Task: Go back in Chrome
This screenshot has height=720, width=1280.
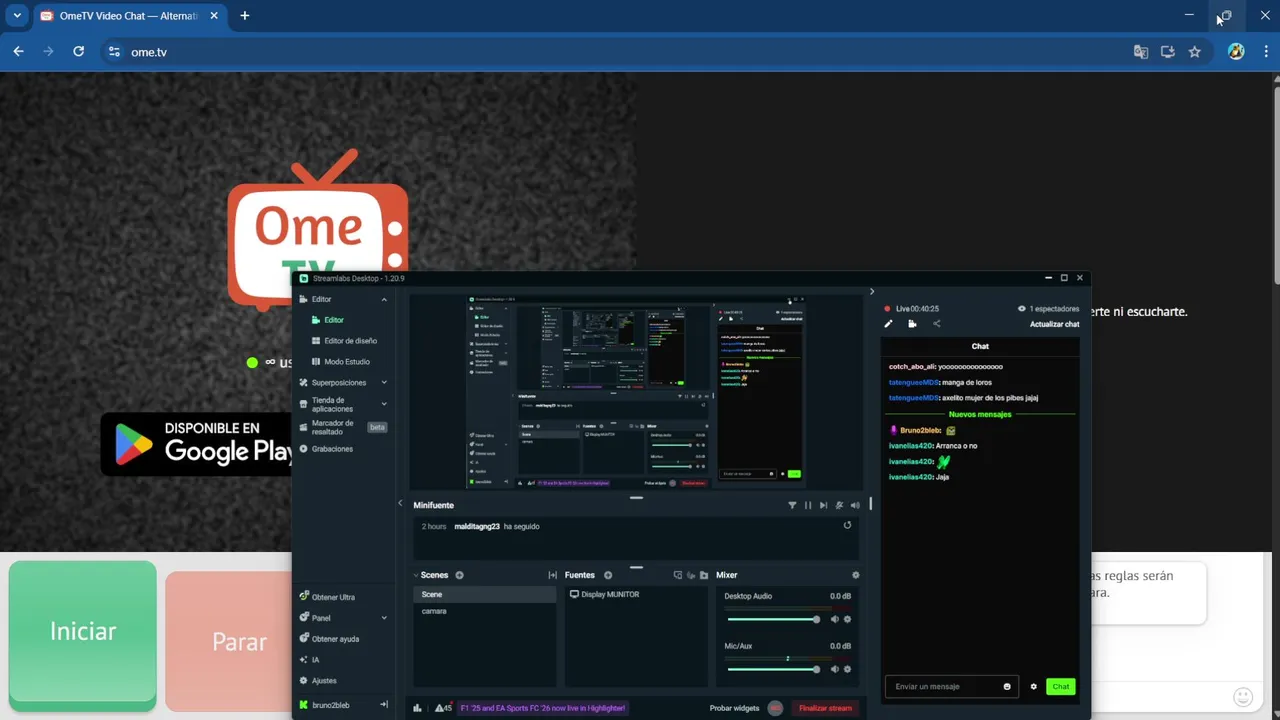Action: [x=18, y=51]
